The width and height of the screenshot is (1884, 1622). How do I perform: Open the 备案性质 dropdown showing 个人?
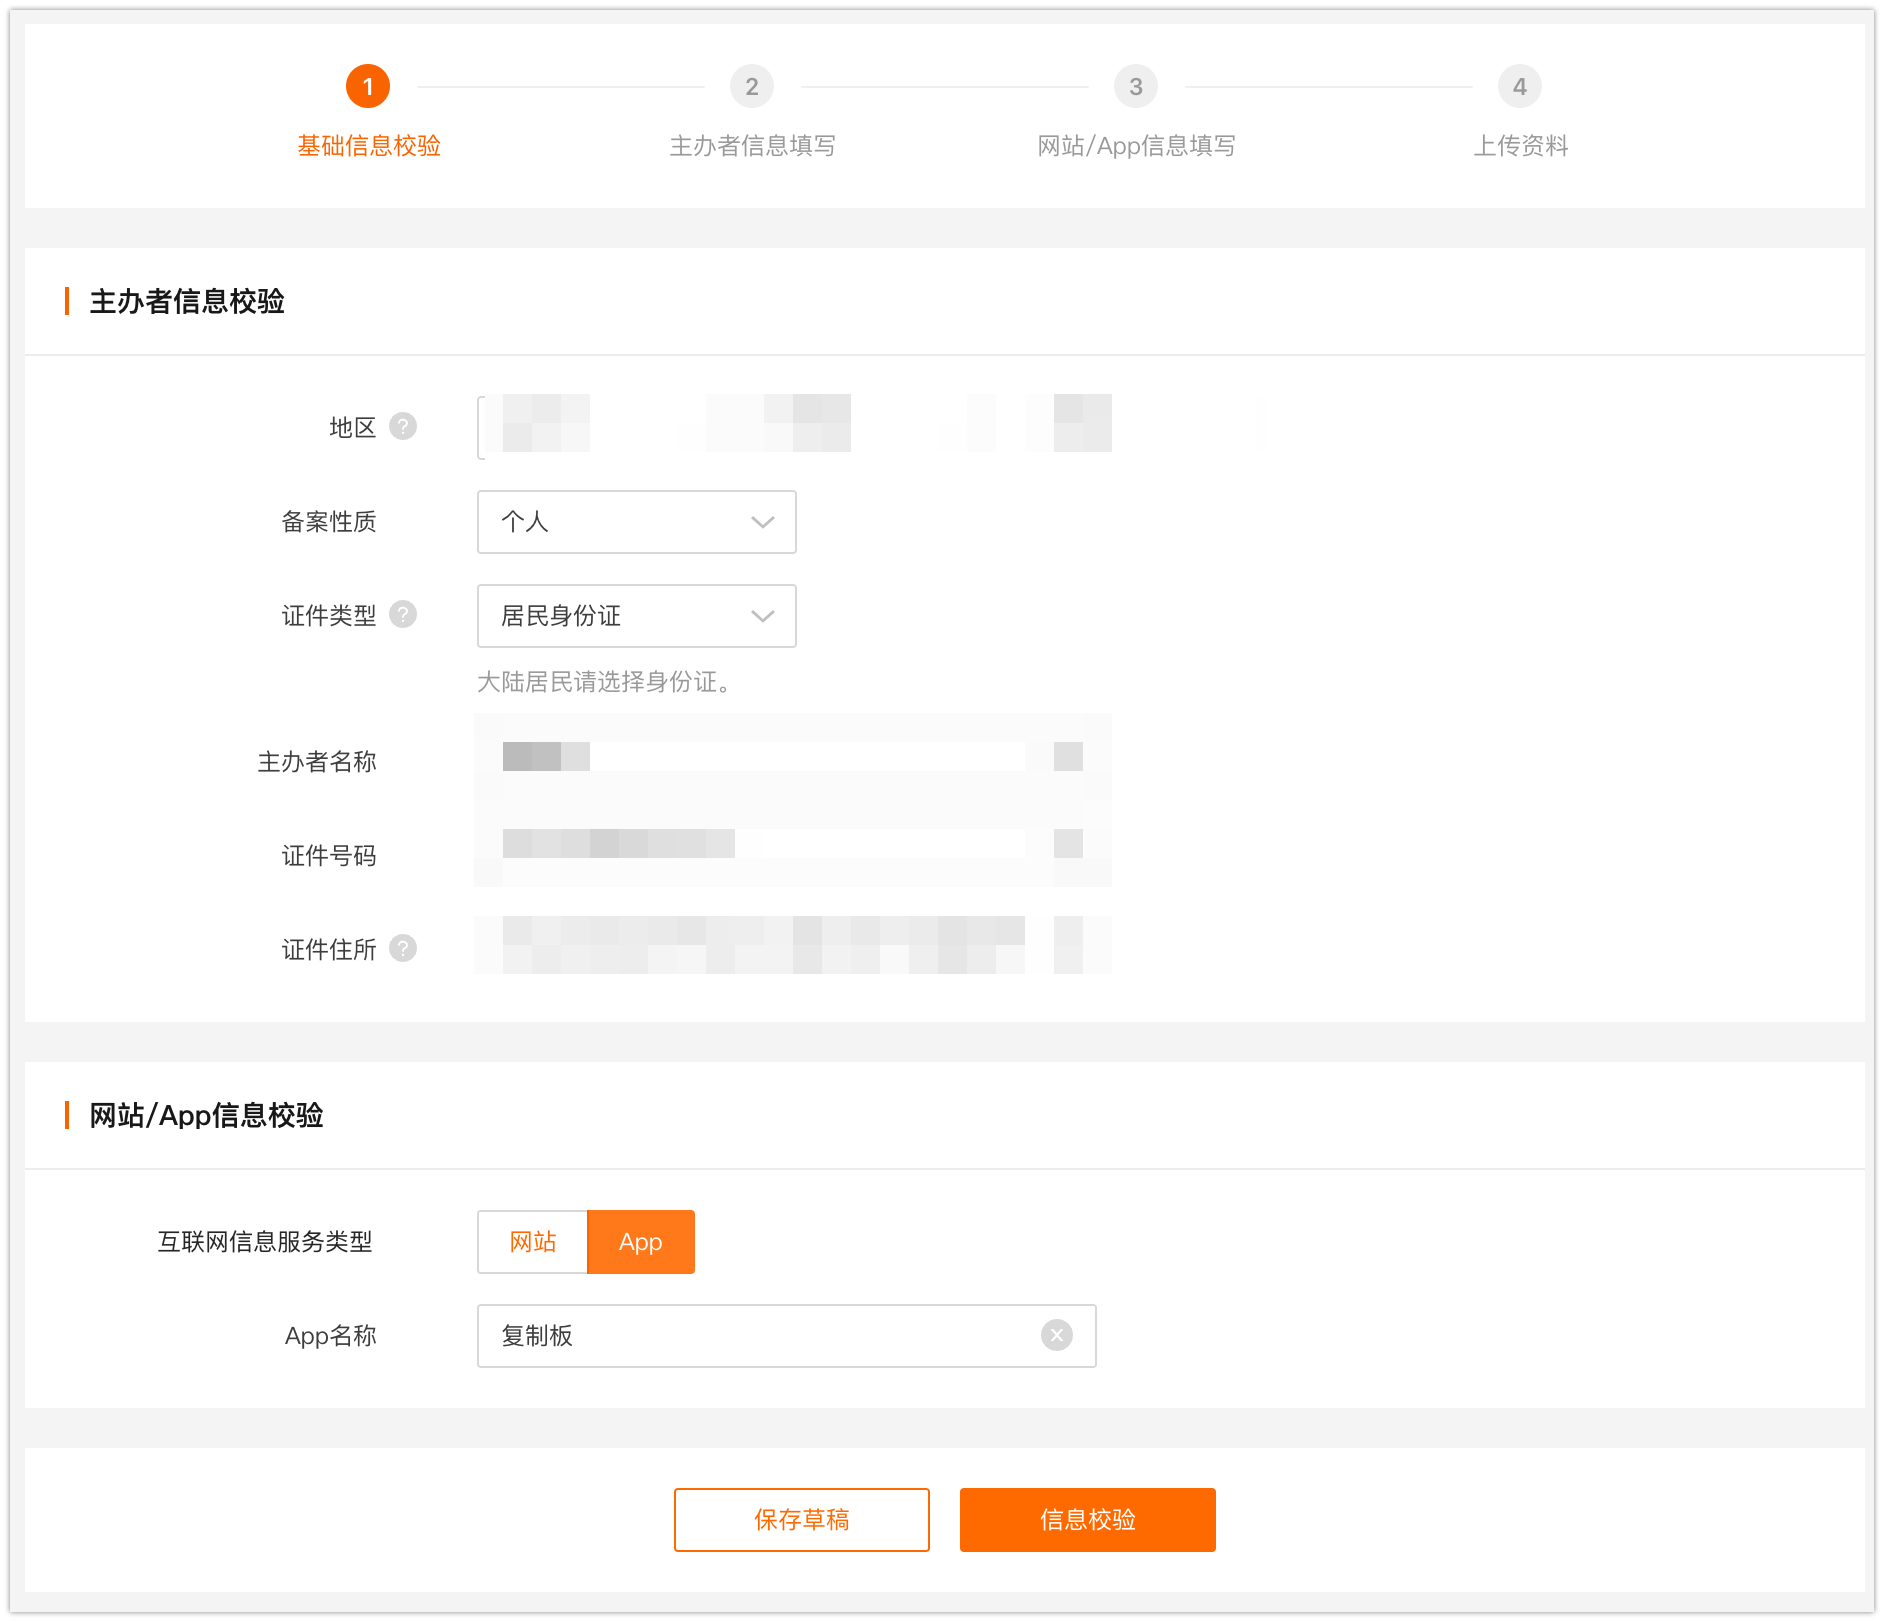pos(636,522)
